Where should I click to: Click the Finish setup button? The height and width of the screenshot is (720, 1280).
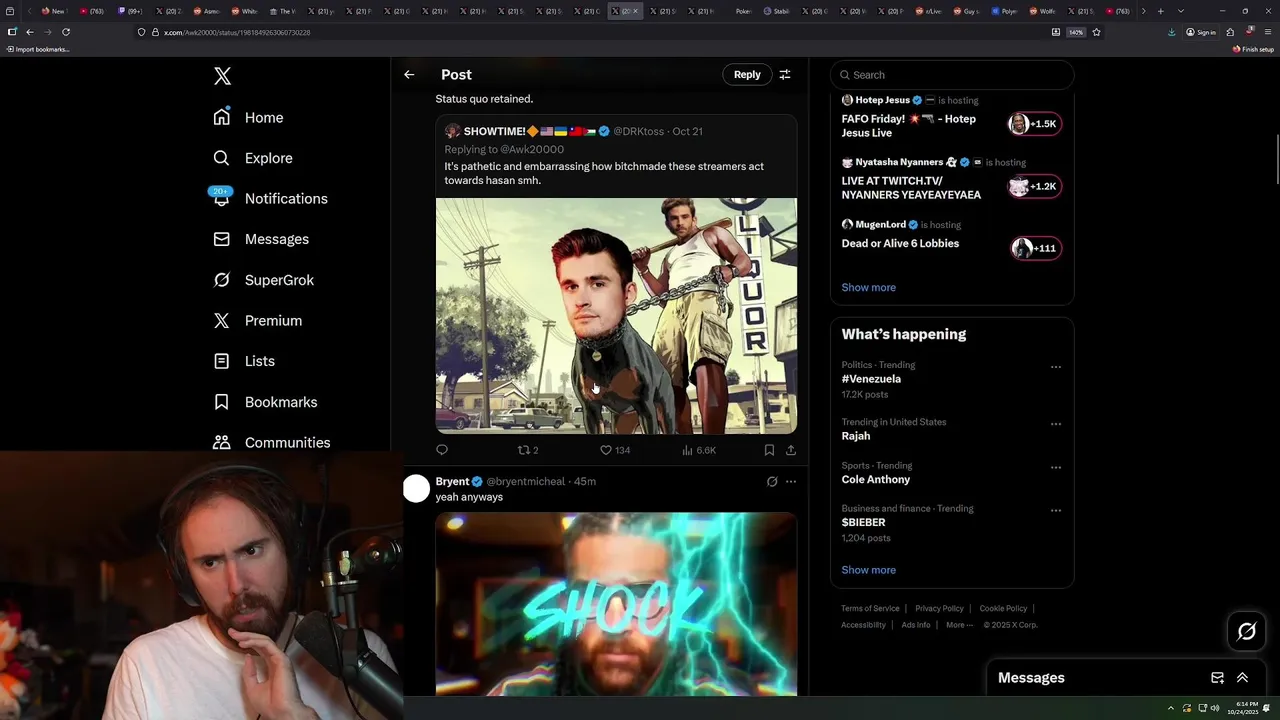(1253, 49)
